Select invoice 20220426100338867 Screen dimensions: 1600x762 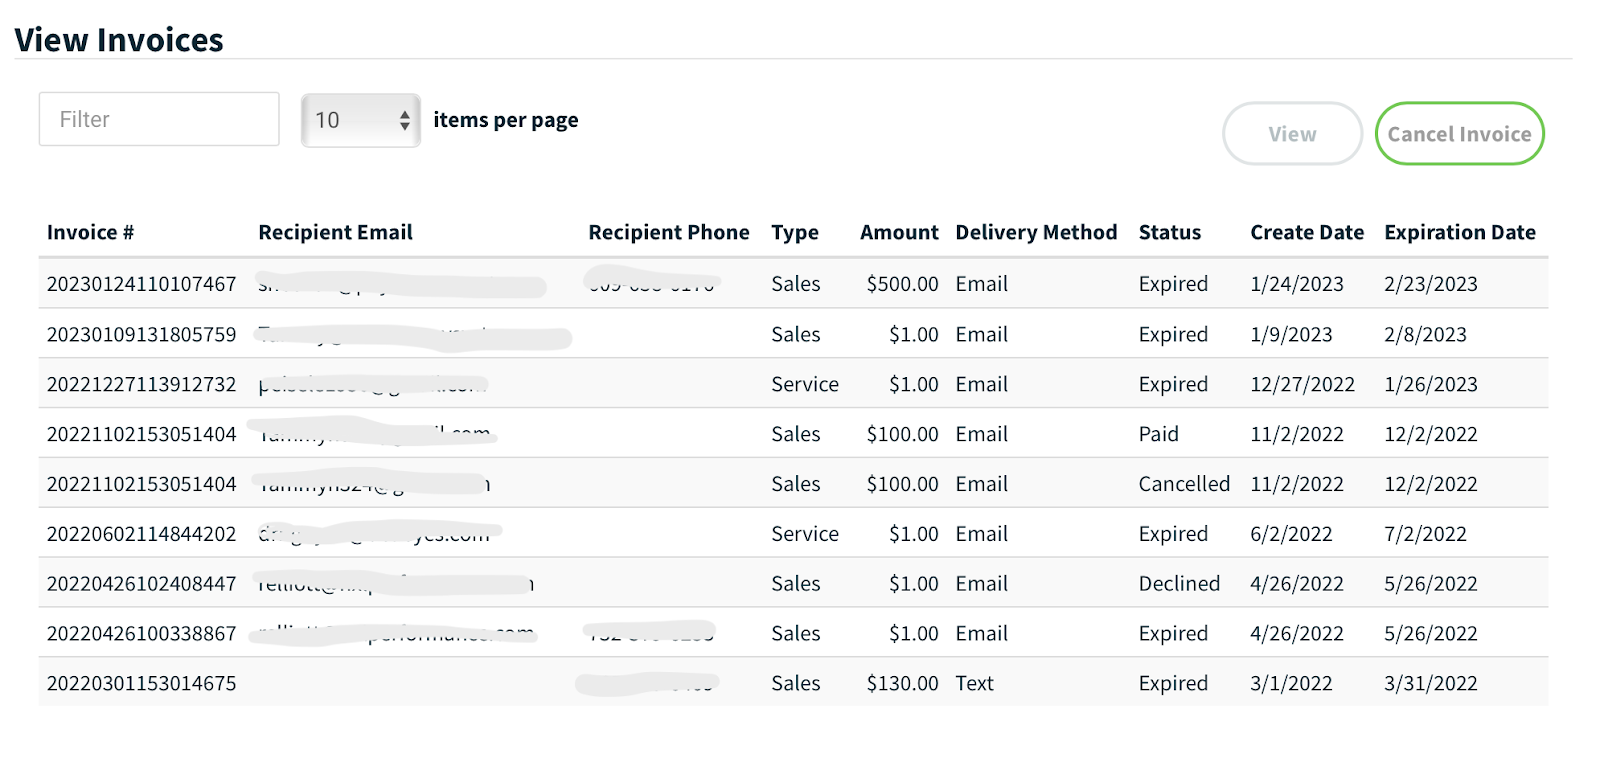(x=142, y=634)
